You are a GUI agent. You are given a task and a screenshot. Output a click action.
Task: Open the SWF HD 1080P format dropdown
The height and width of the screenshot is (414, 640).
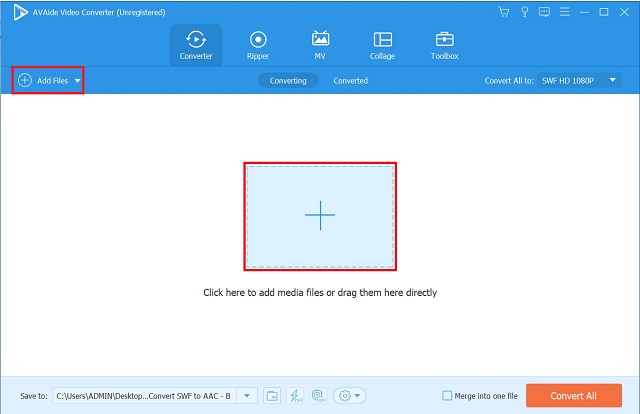580,80
